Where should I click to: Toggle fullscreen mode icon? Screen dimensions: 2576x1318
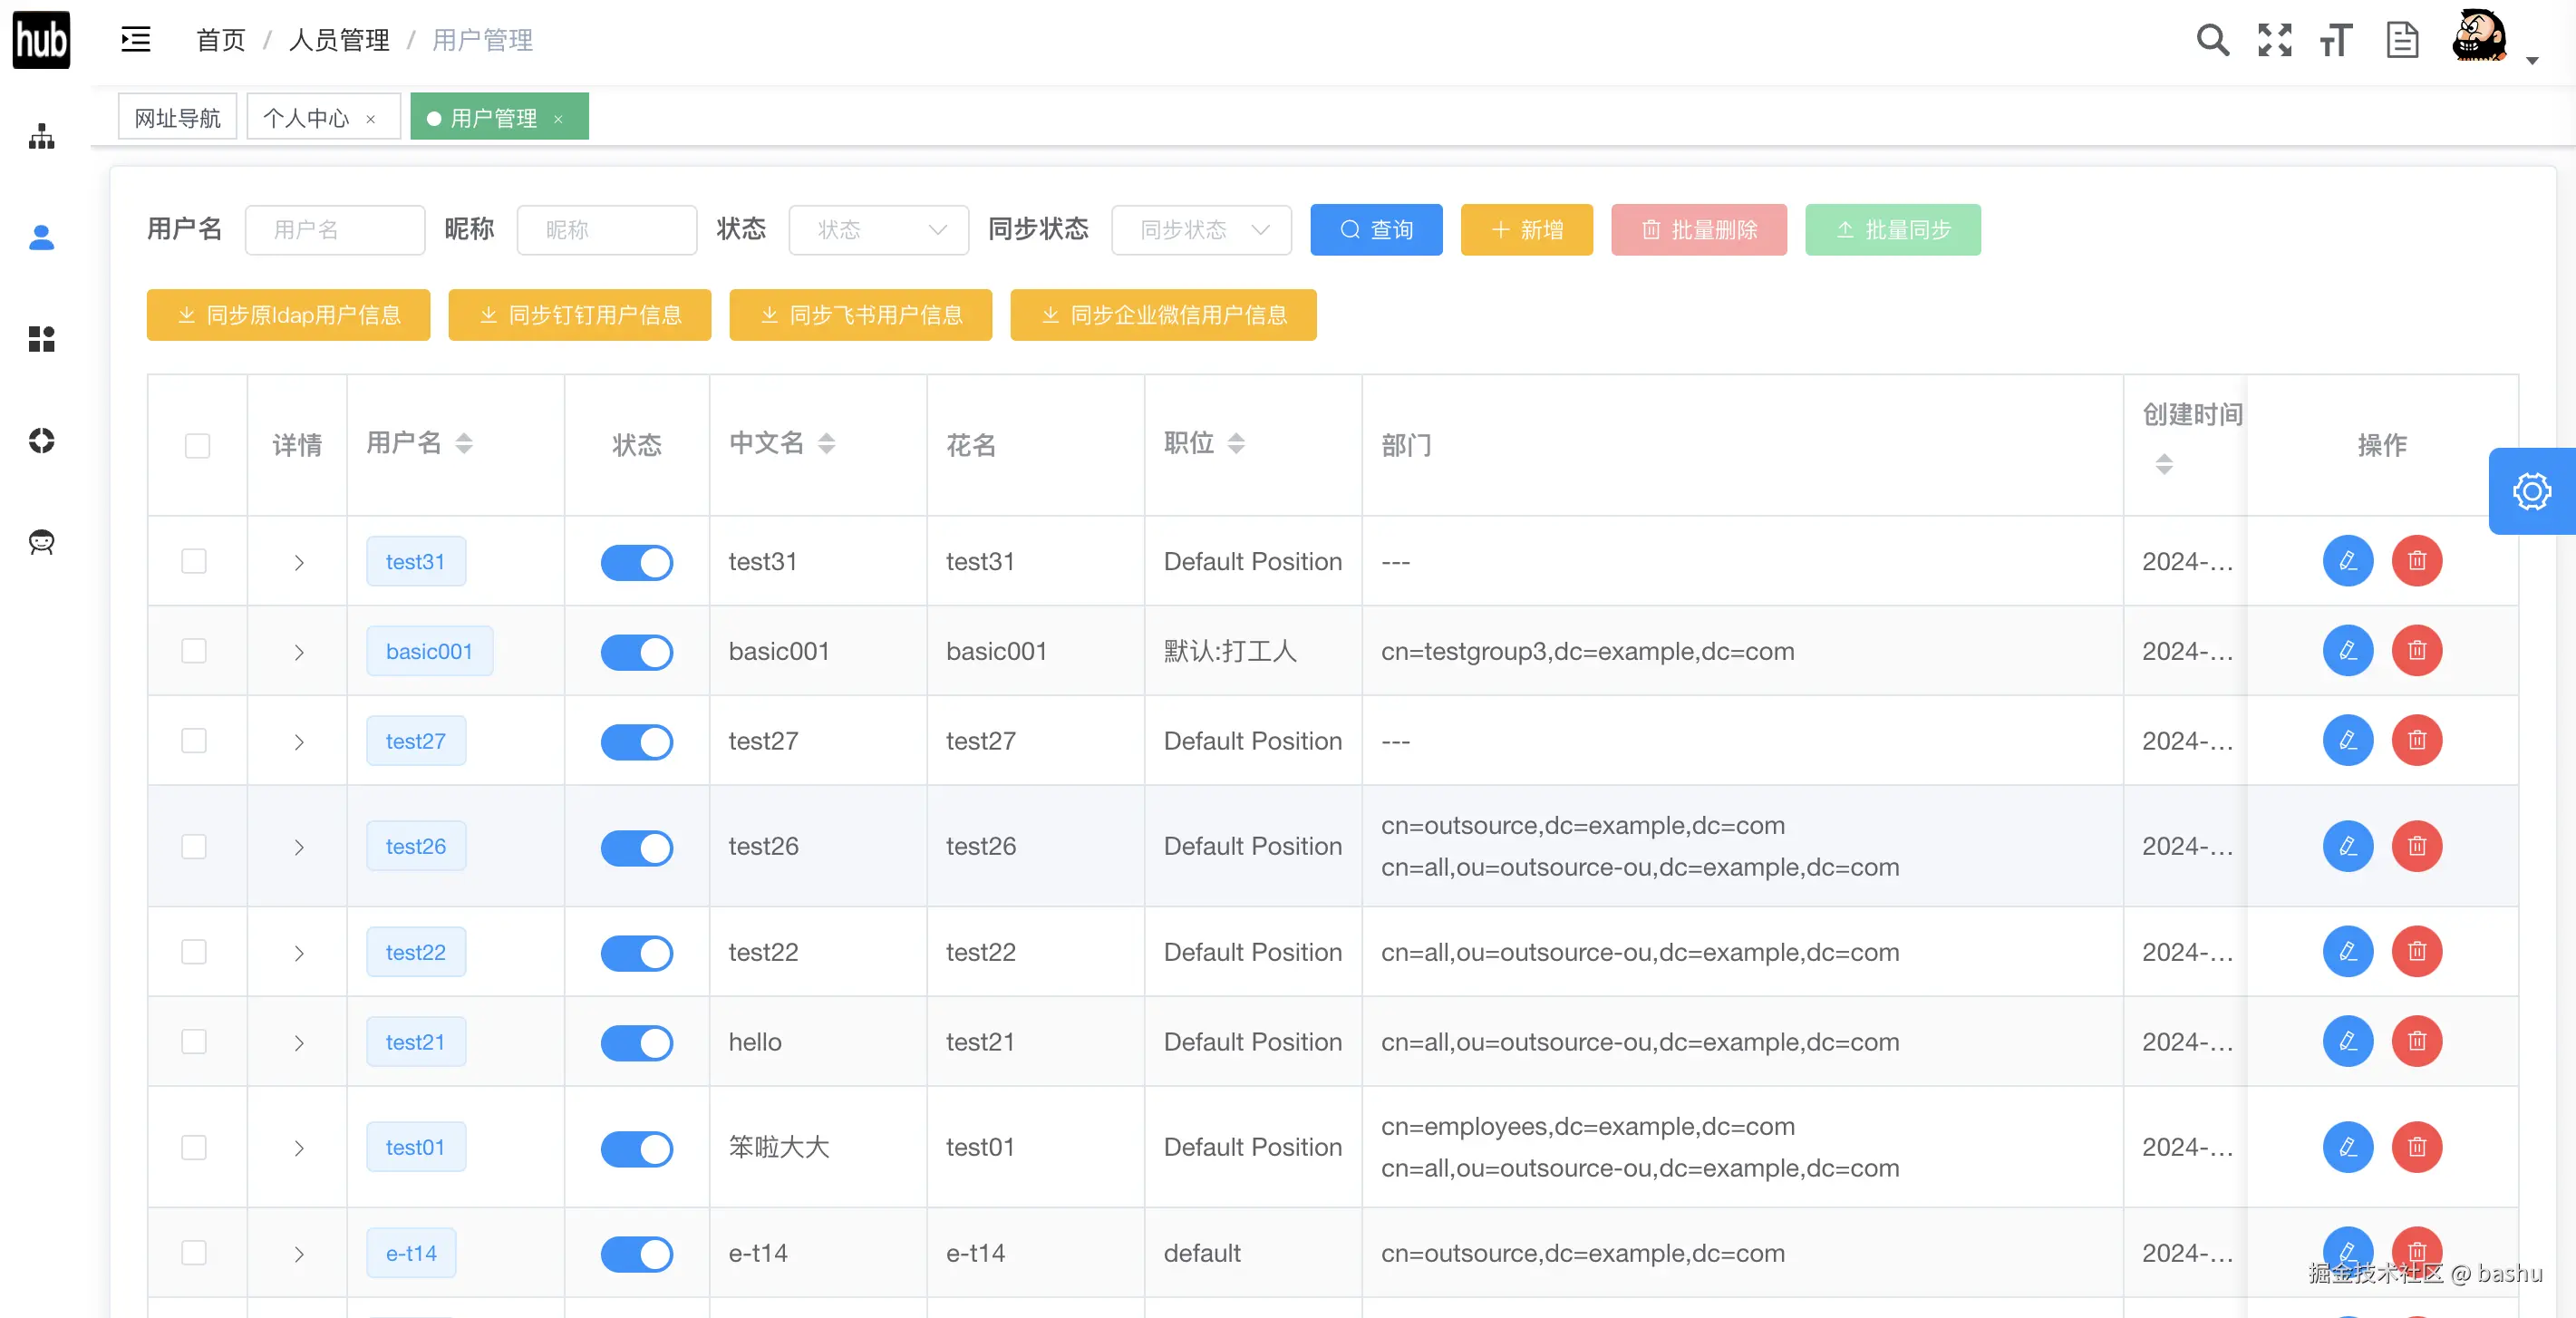point(2274,40)
